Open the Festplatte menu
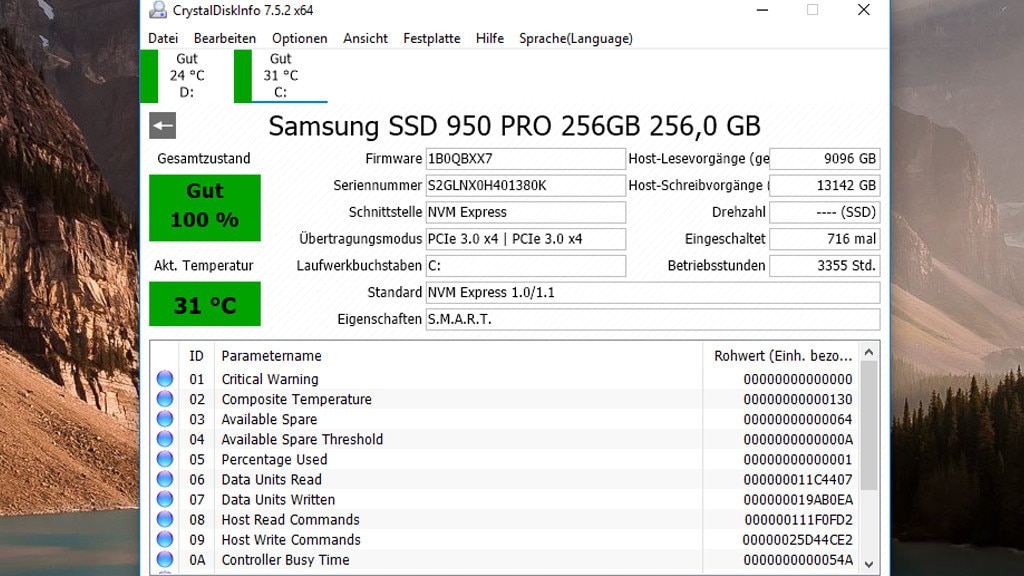This screenshot has height=576, width=1024. pos(432,39)
